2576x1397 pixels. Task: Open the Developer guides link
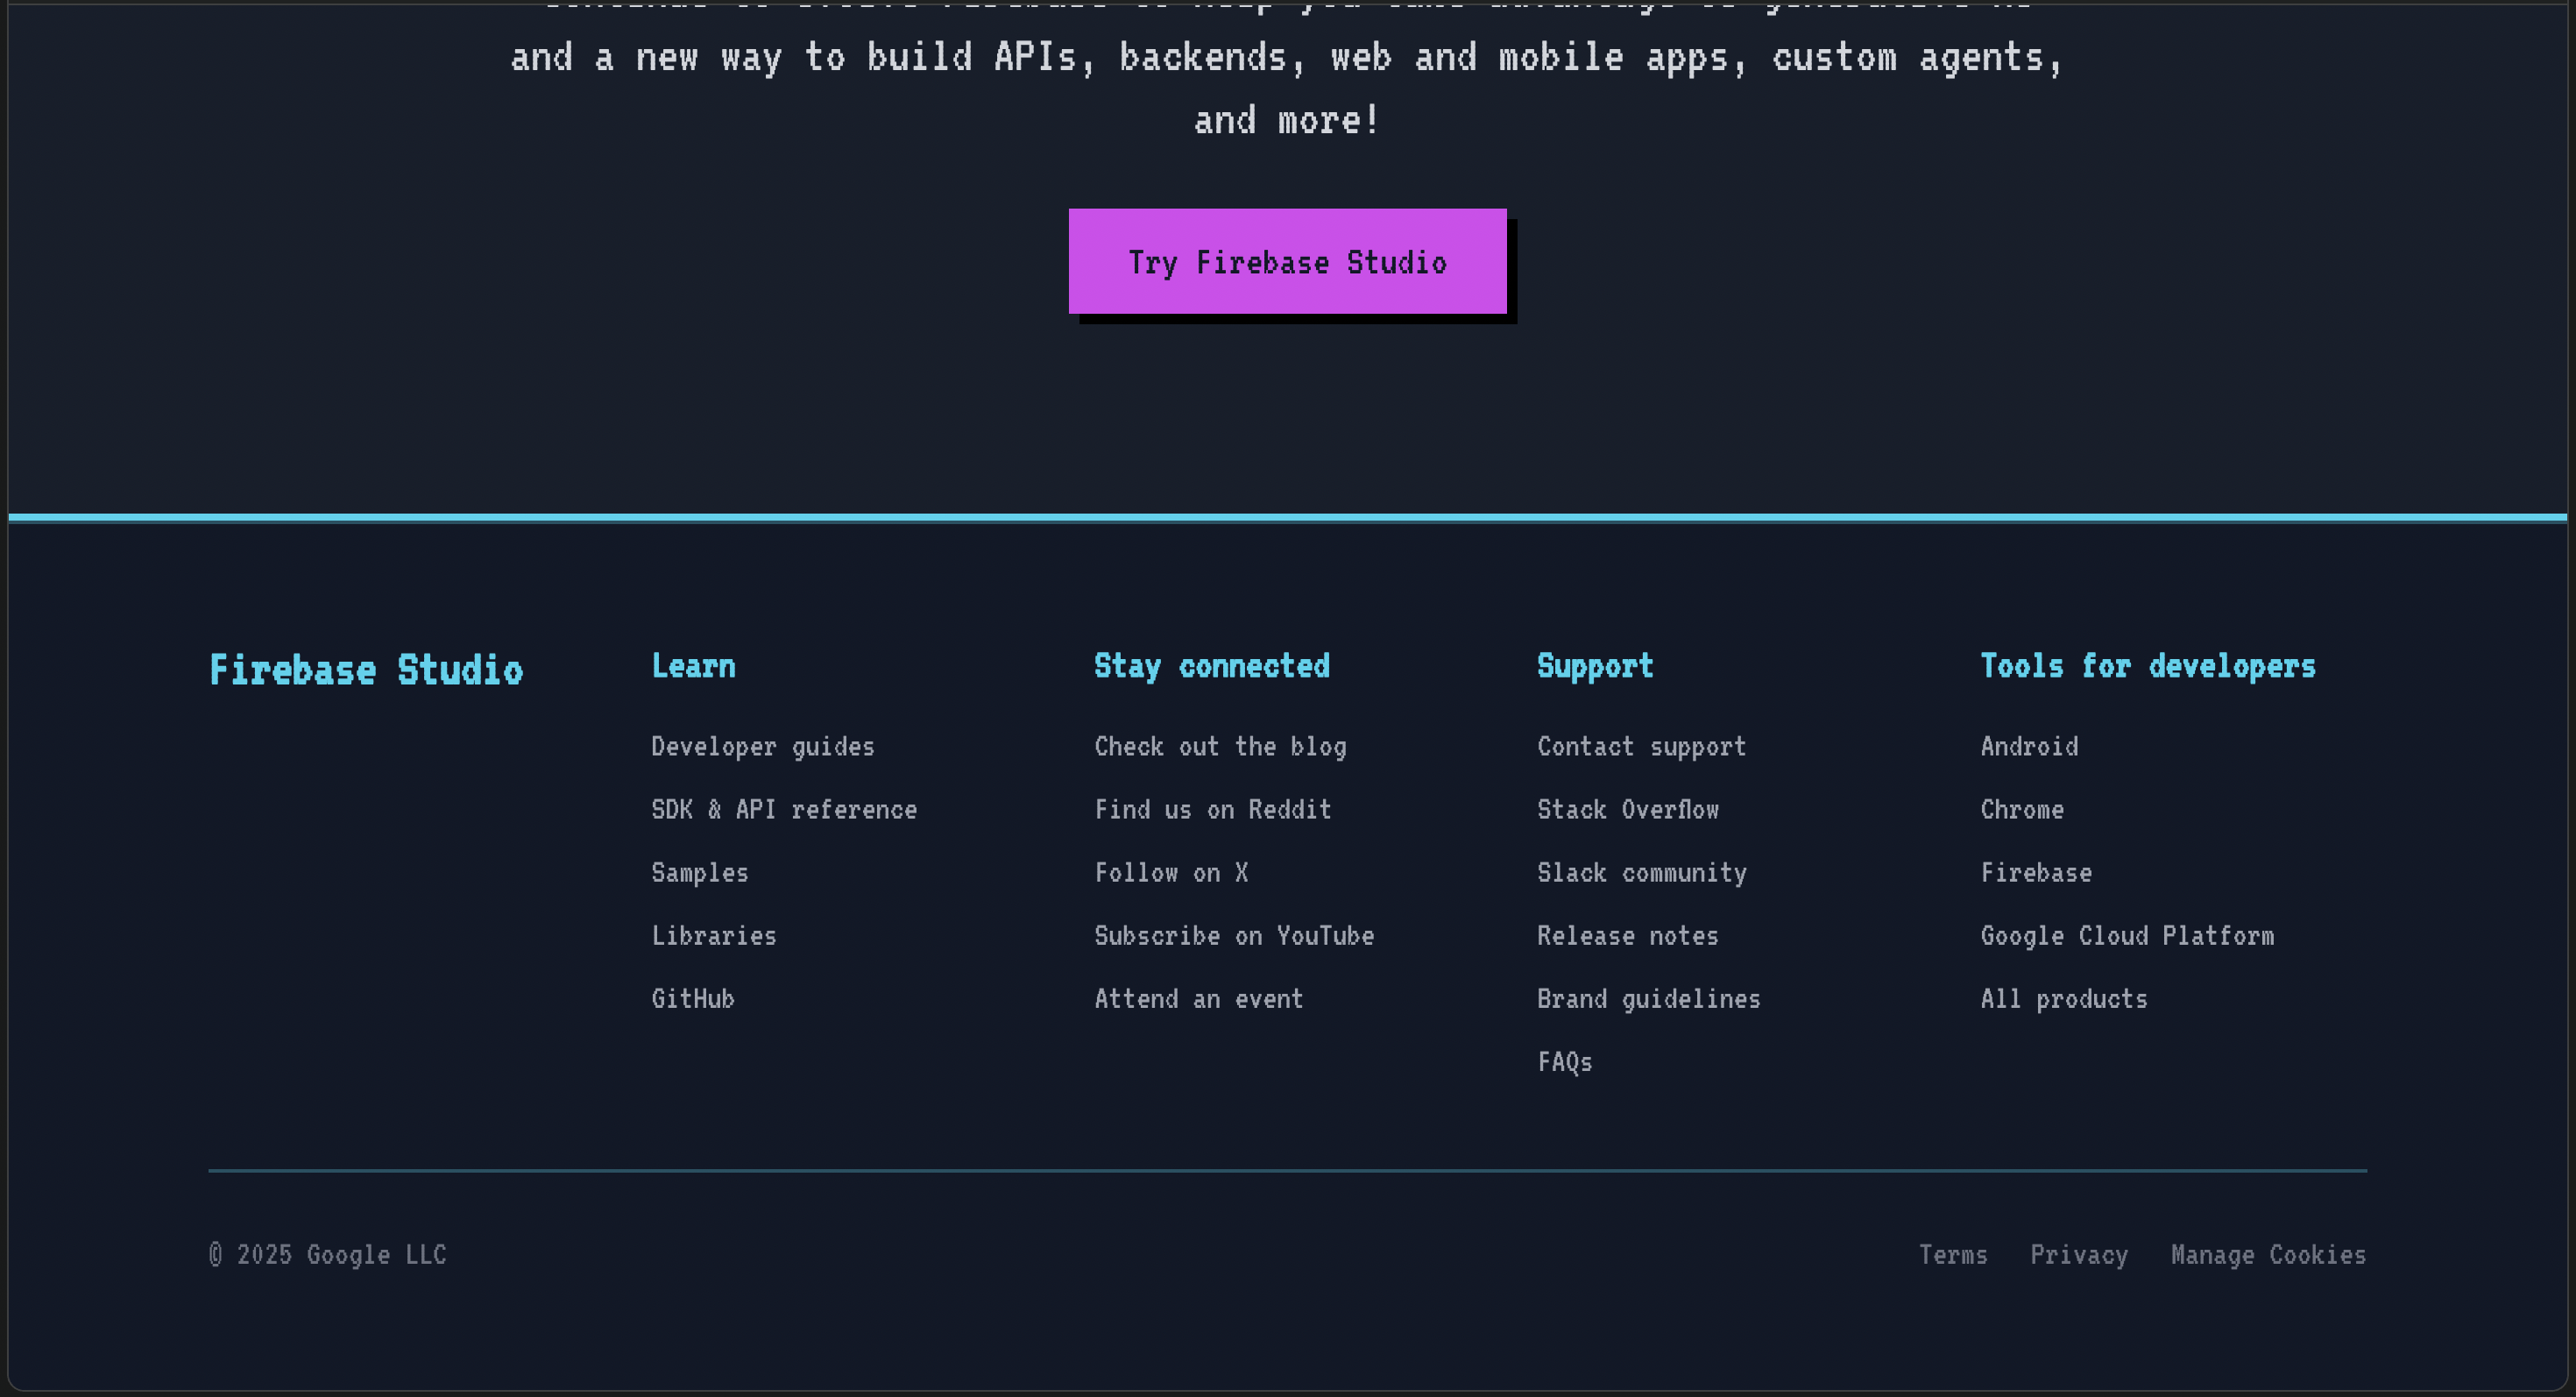[762, 747]
